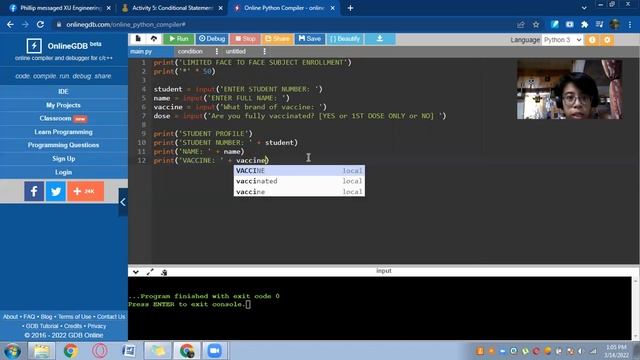This screenshot has height=360, width=640.
Task: Select vaccinated autocomplete suggestion
Action: click(x=299, y=181)
